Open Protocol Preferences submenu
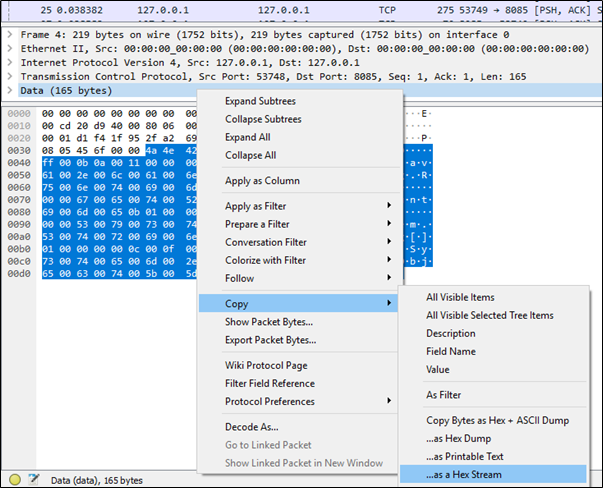Viewport: 603px width, 488px height. coord(298,401)
